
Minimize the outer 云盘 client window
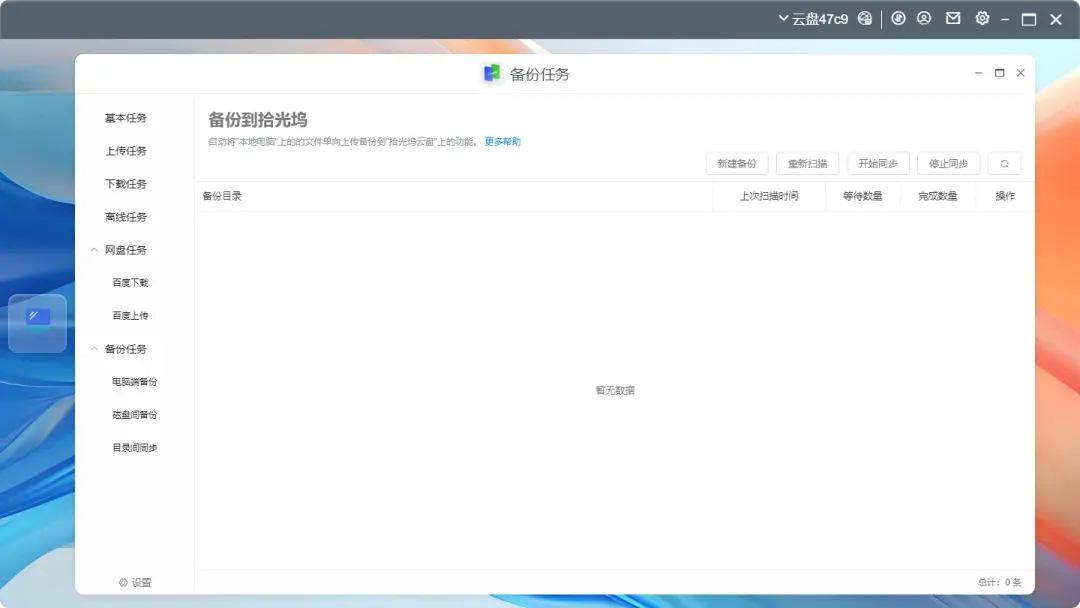pos(1005,19)
